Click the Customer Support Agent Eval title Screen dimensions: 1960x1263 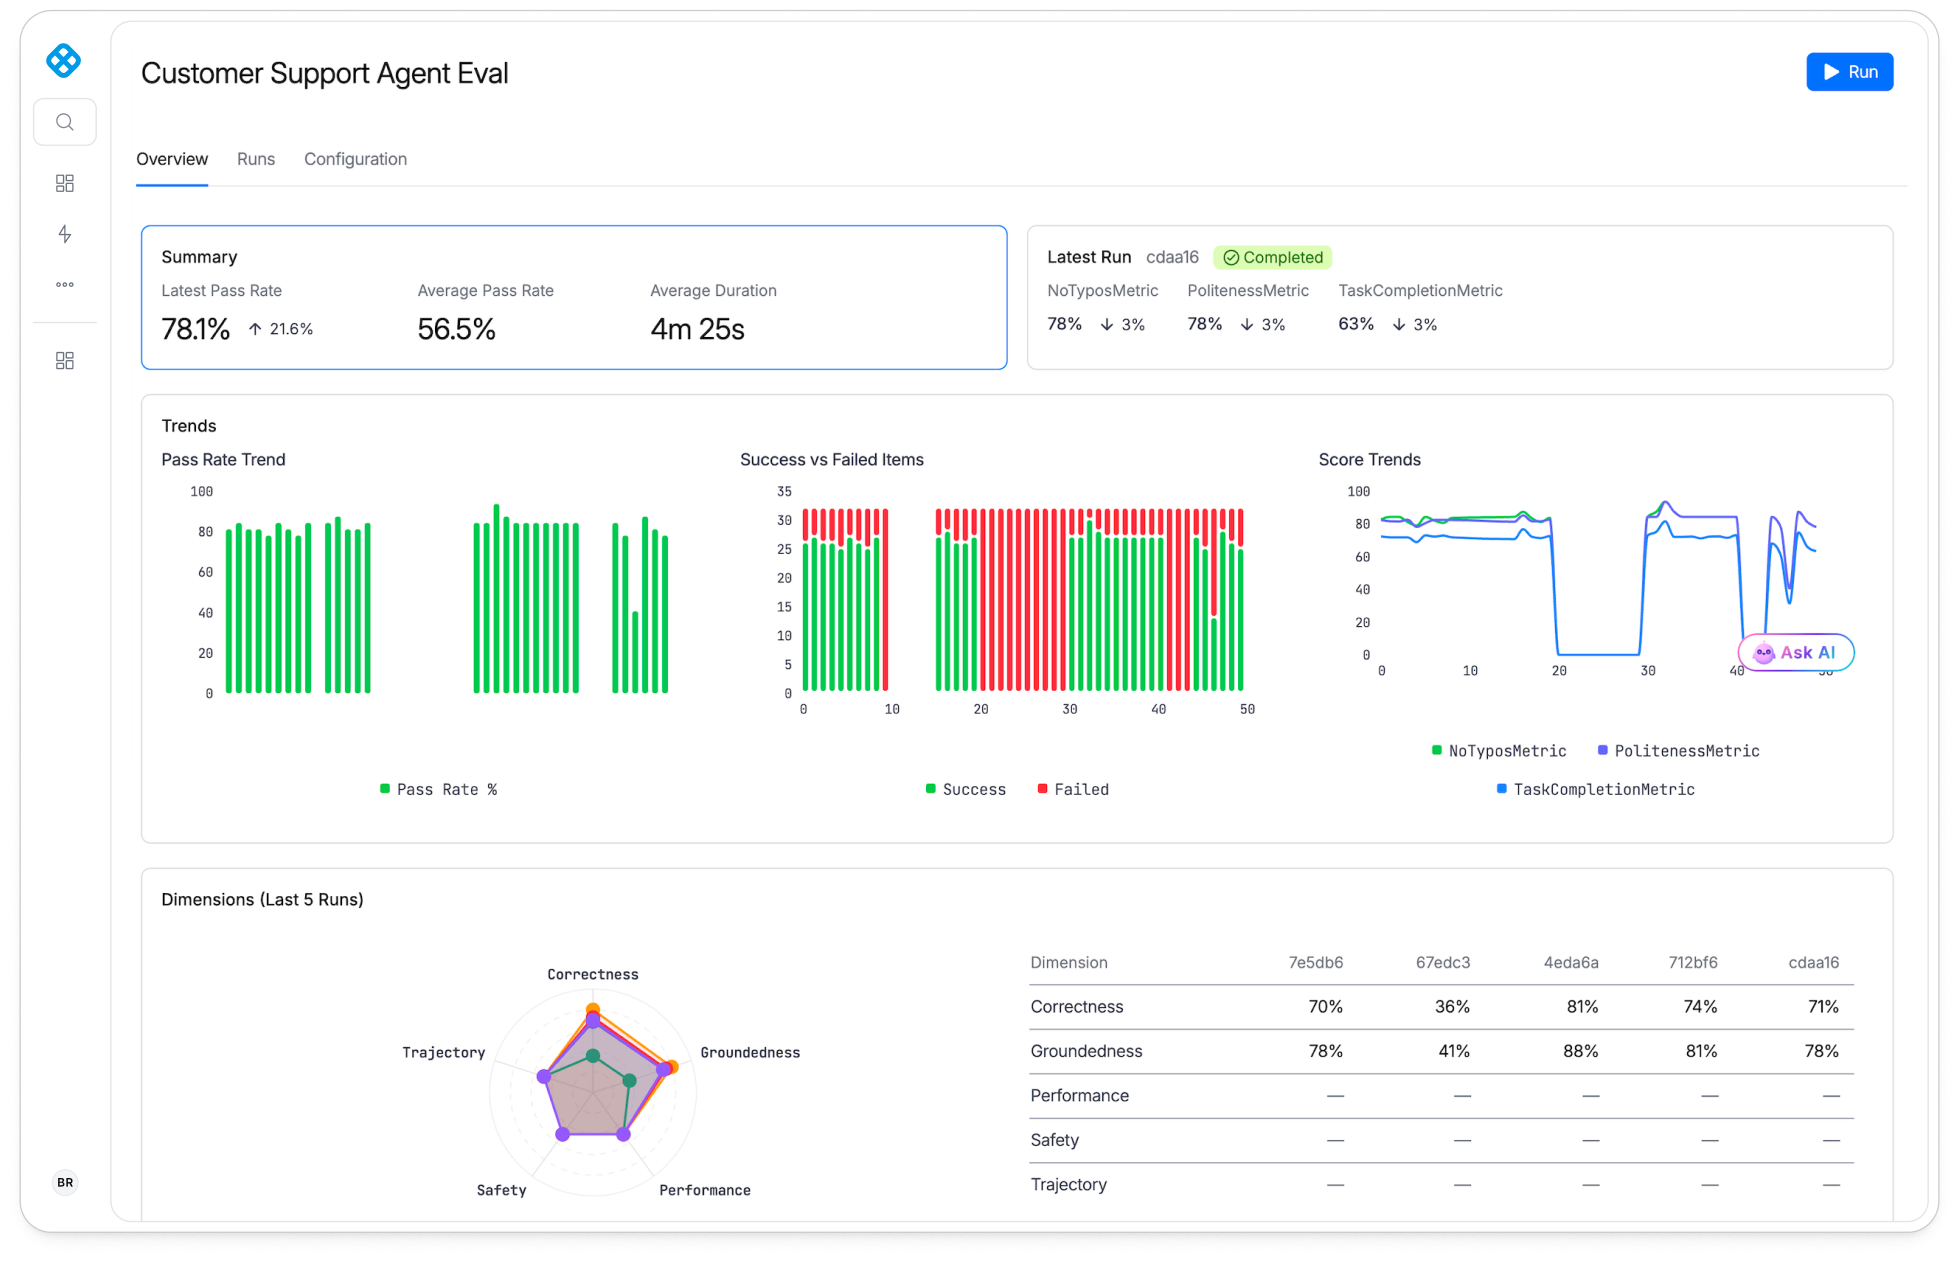tap(325, 73)
